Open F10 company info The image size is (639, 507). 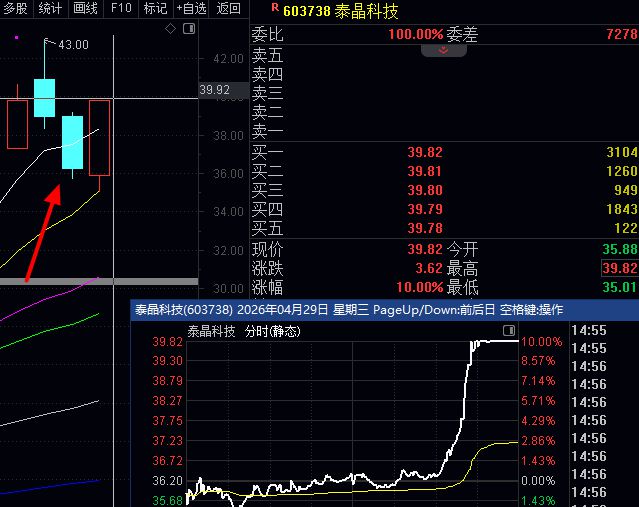coord(121,8)
